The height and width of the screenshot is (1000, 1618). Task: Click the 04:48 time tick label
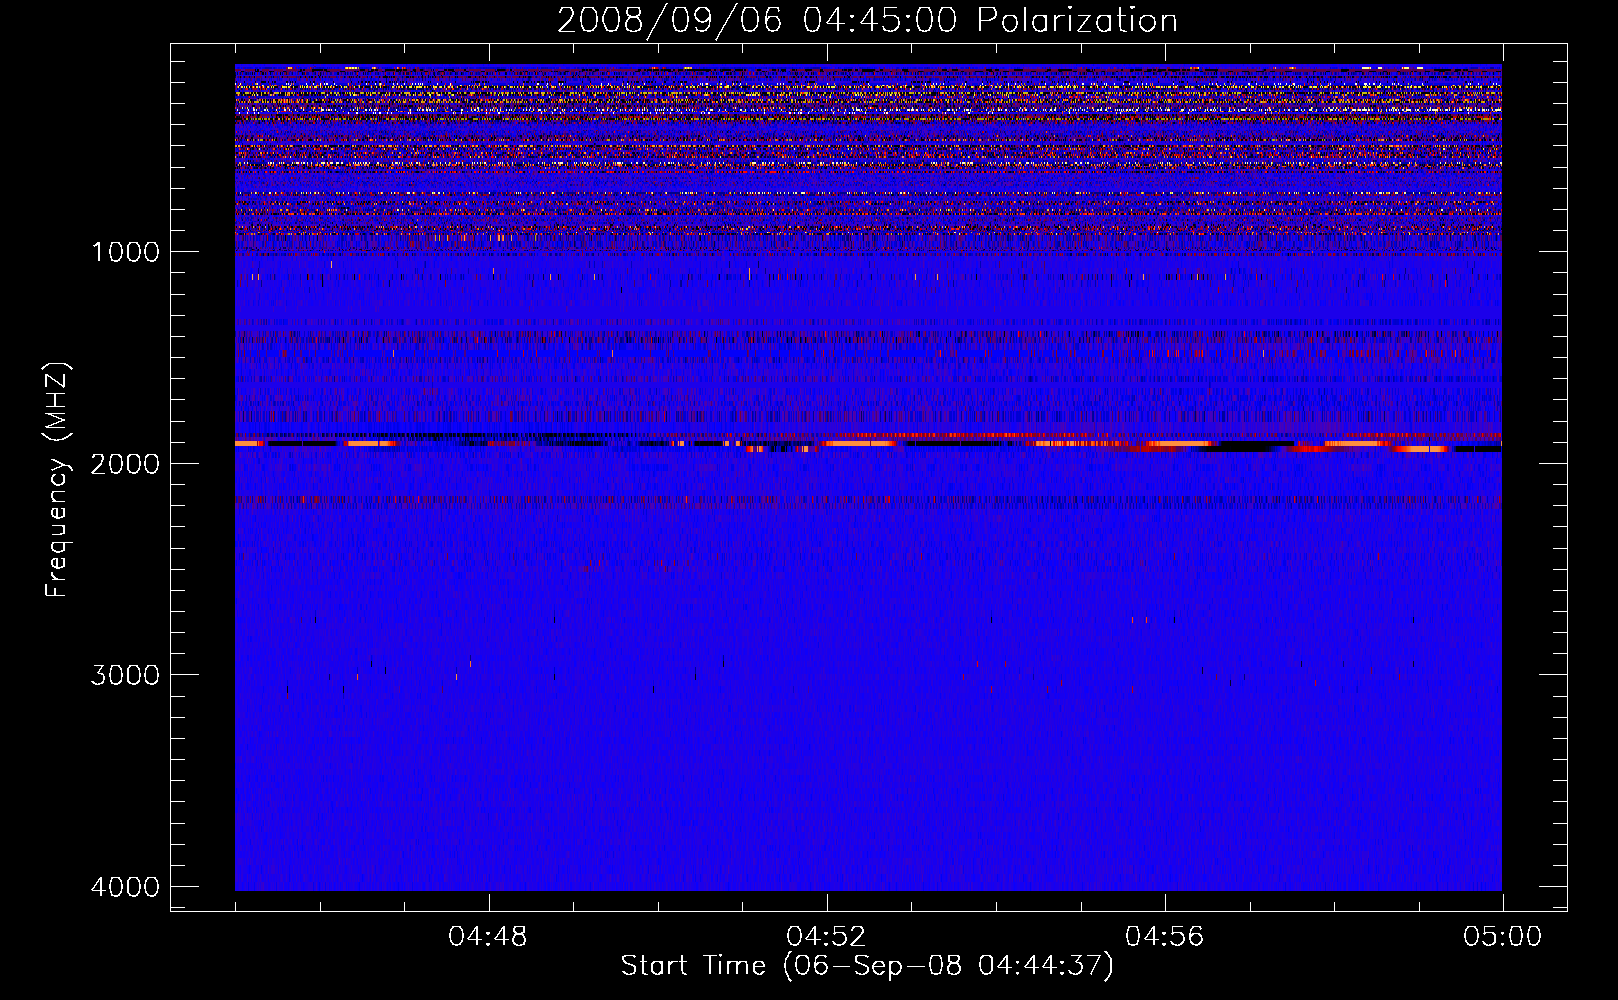[x=488, y=937]
